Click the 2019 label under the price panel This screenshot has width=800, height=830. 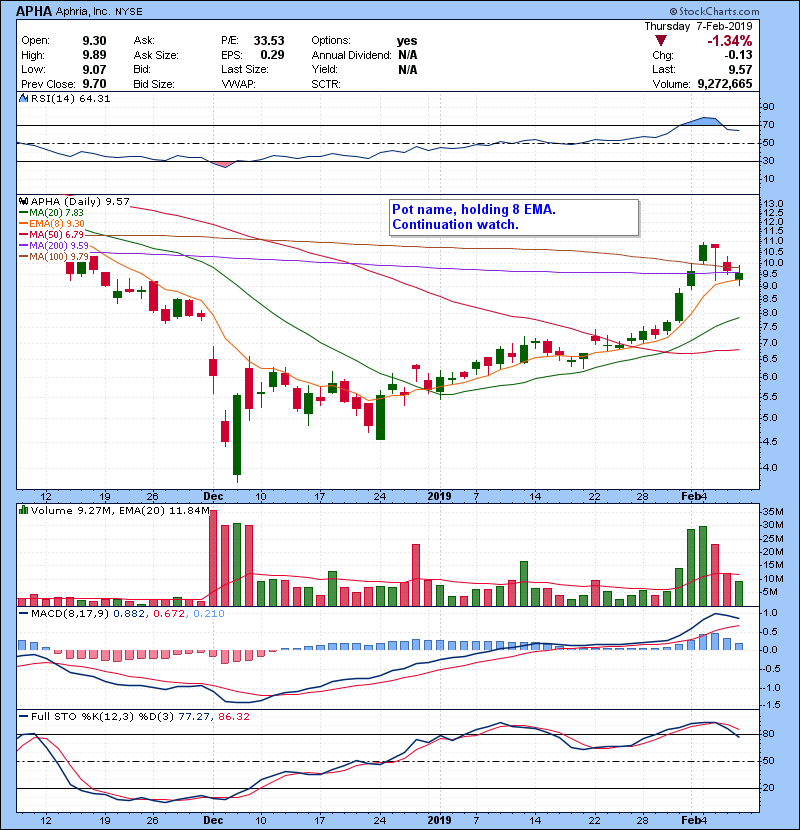coord(439,497)
